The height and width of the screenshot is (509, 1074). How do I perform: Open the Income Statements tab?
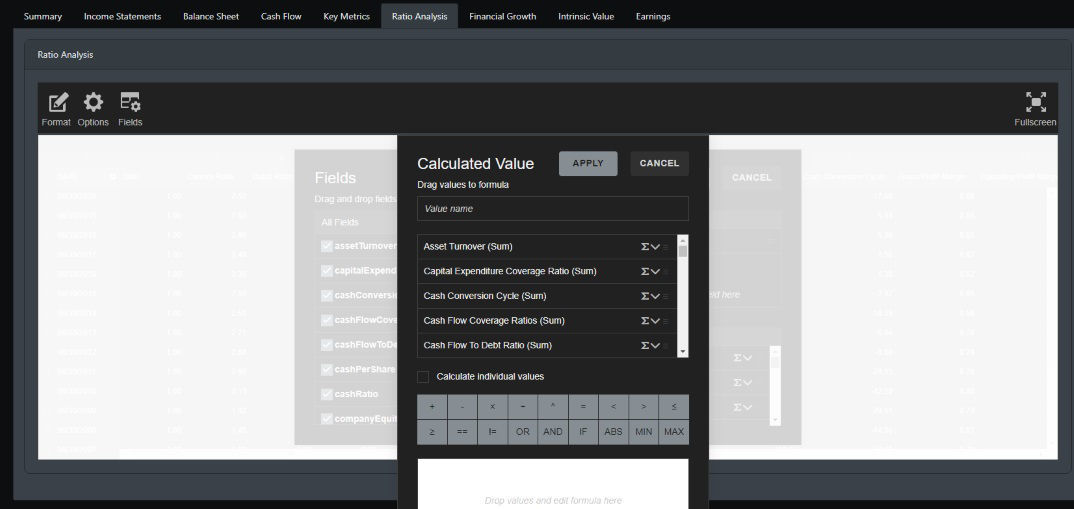pos(123,16)
